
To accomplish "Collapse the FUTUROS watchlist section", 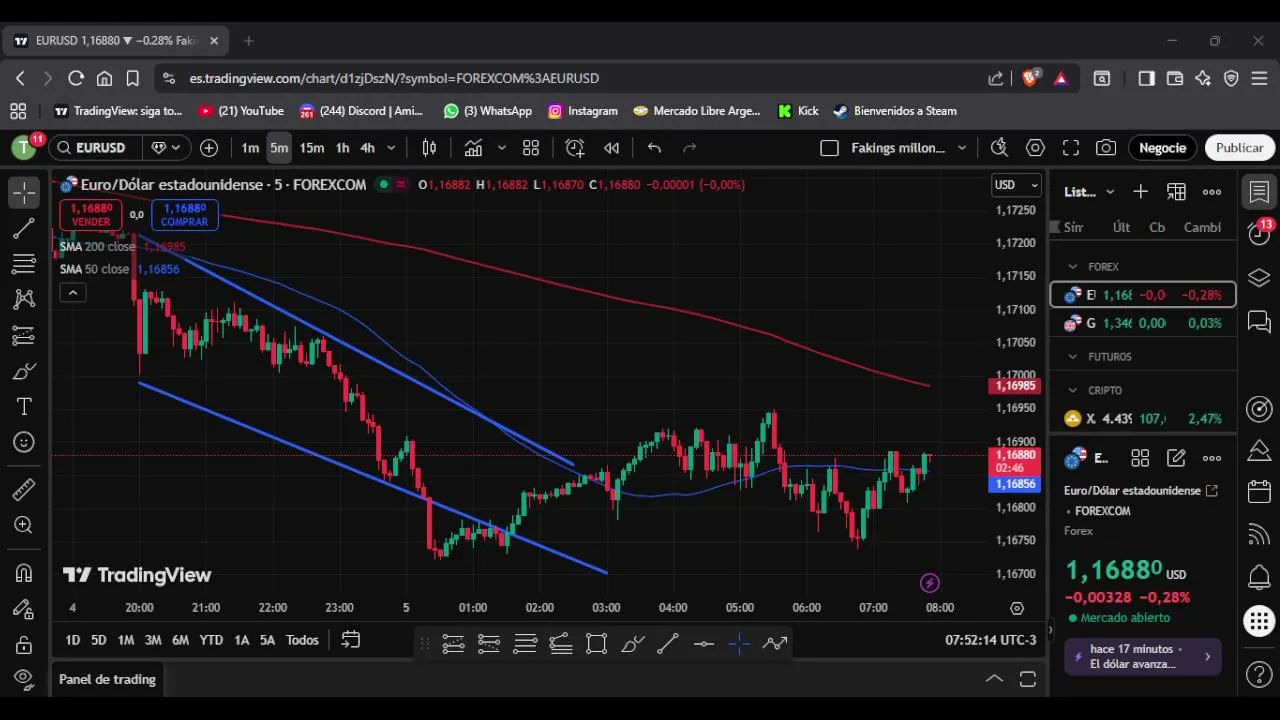I will coord(1073,357).
